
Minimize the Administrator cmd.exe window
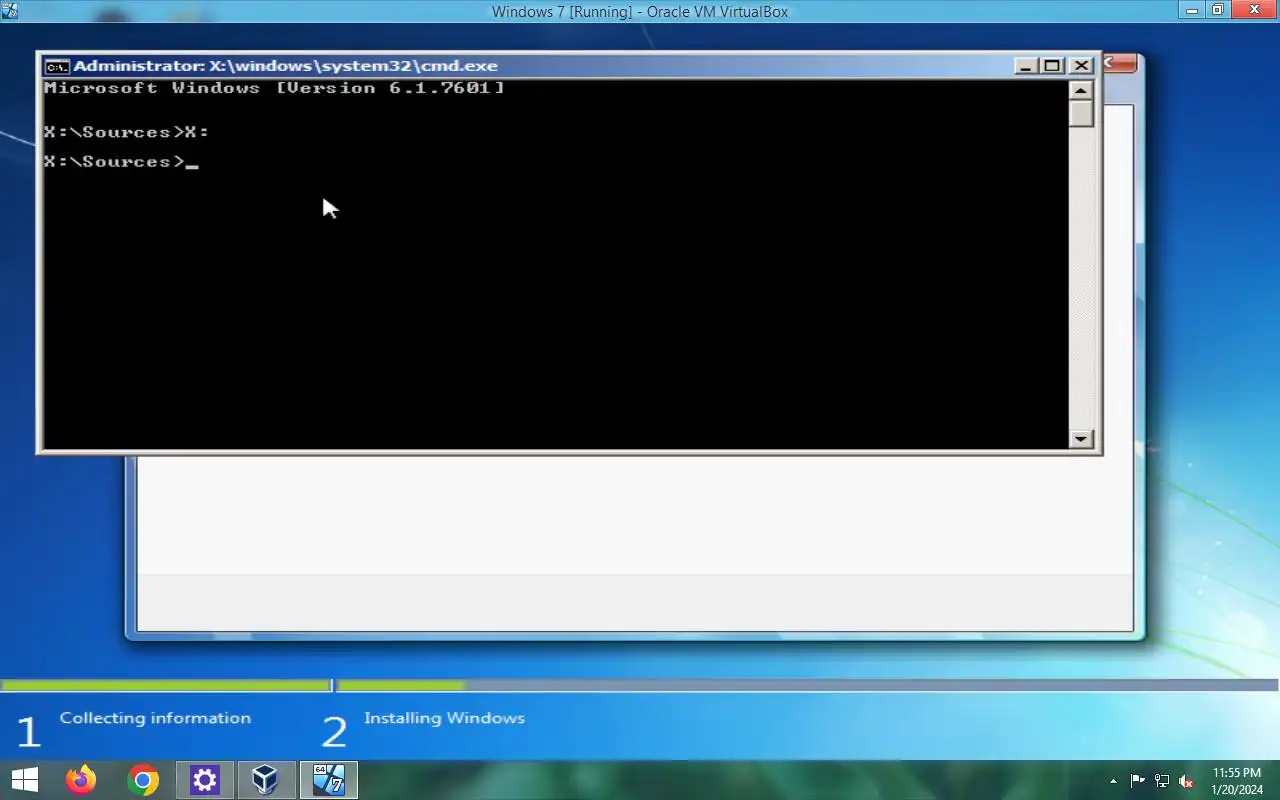pos(1025,66)
